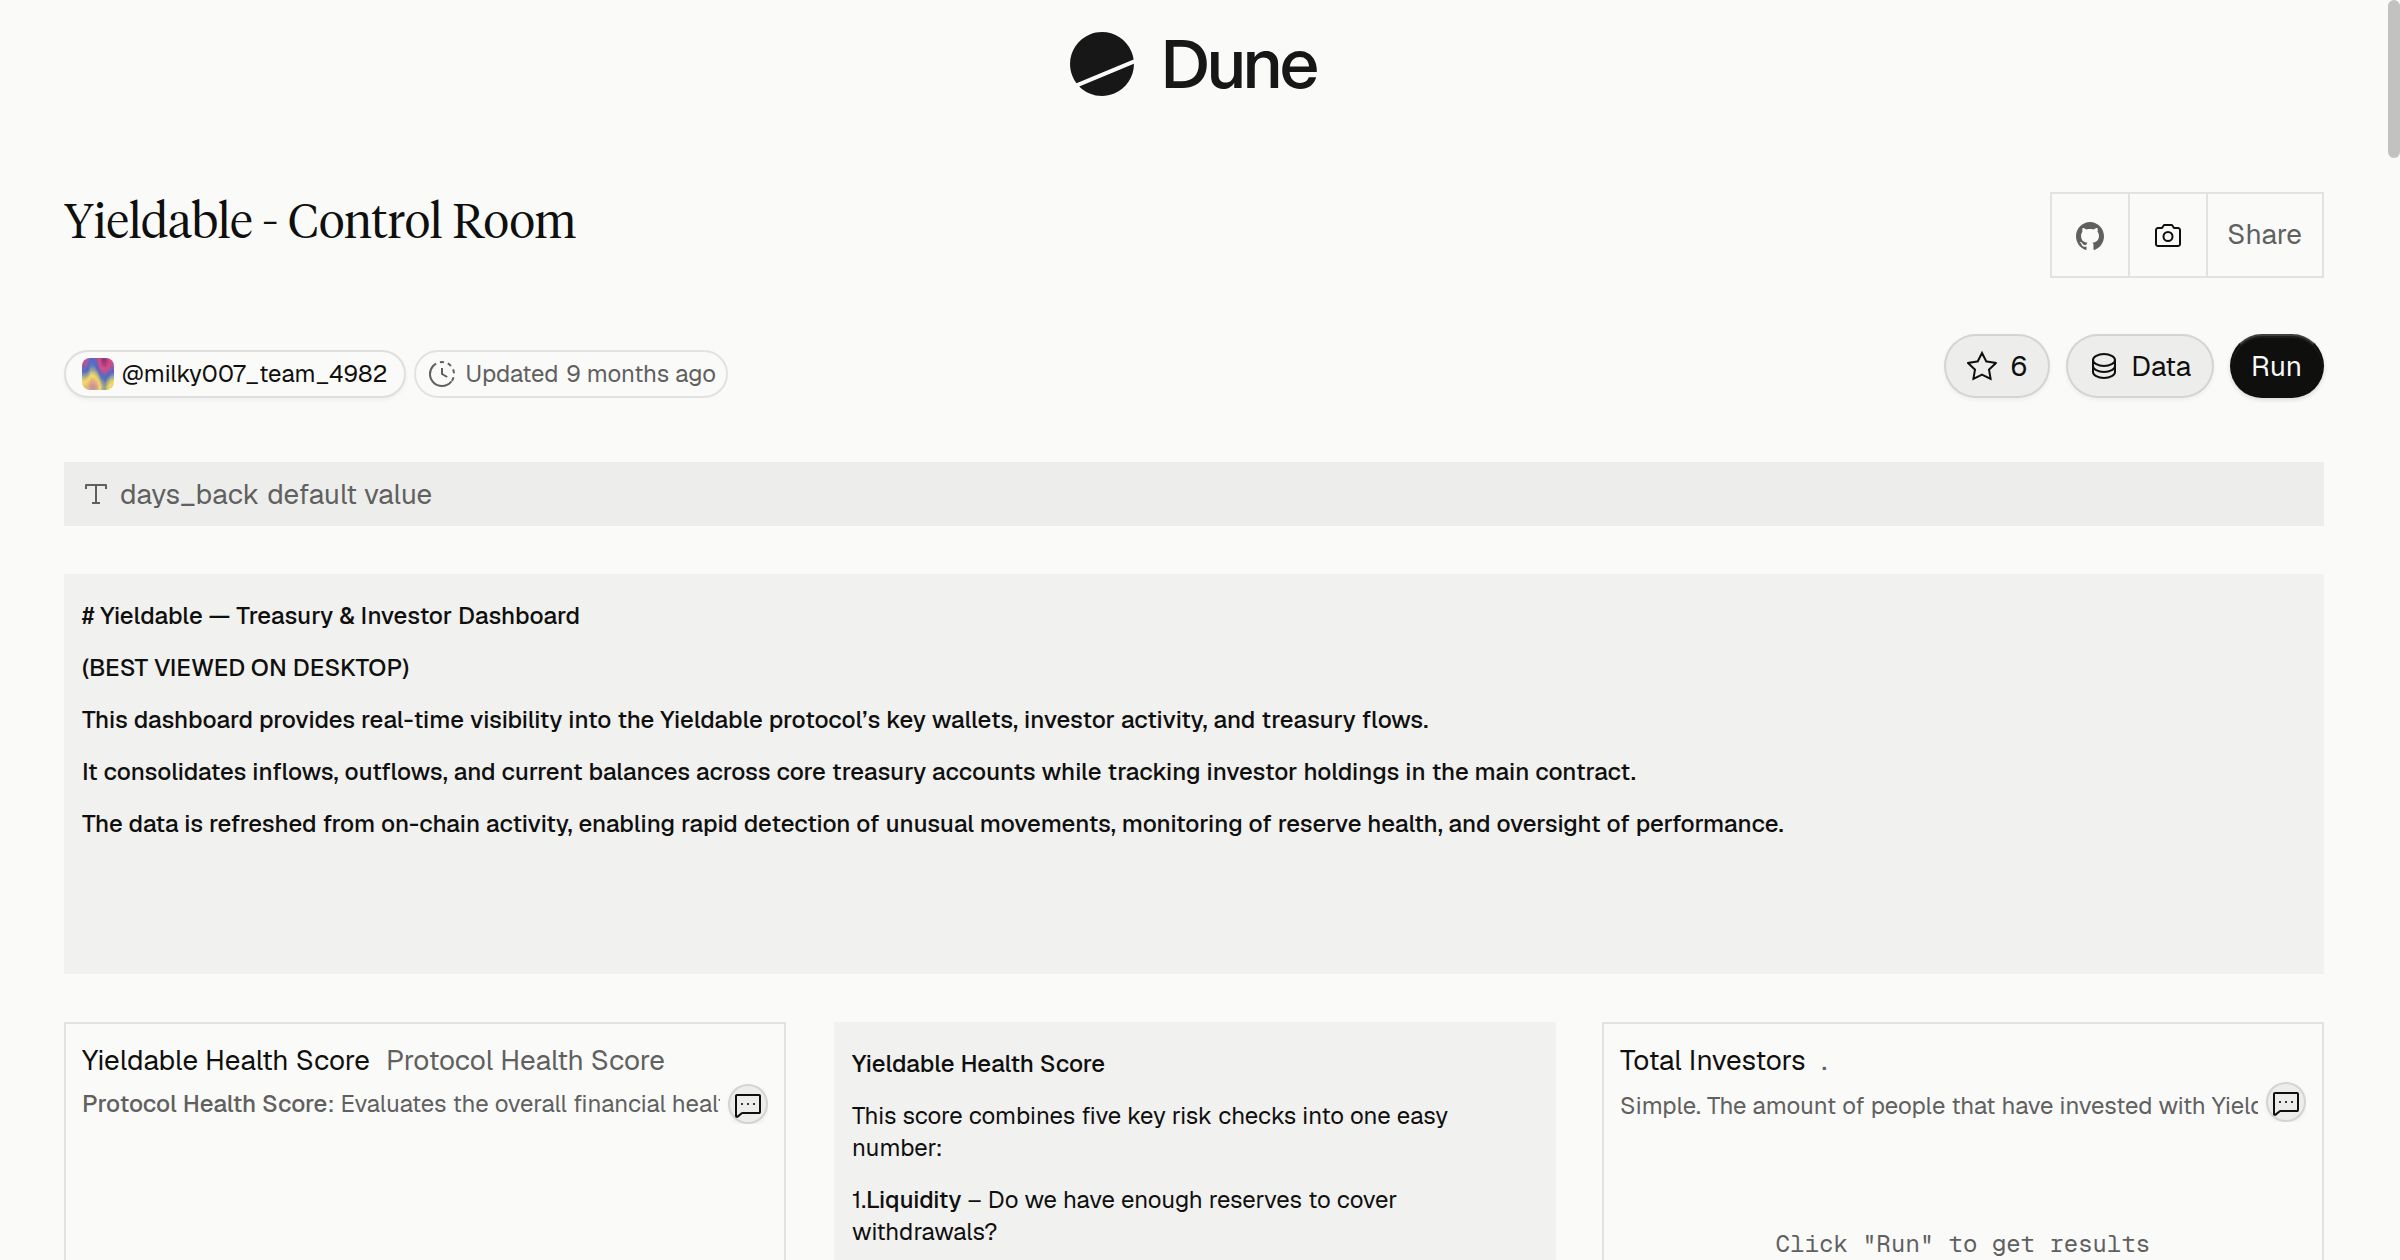2400x1260 pixels.
Task: Open the GitHub icon button
Action: 2090,235
